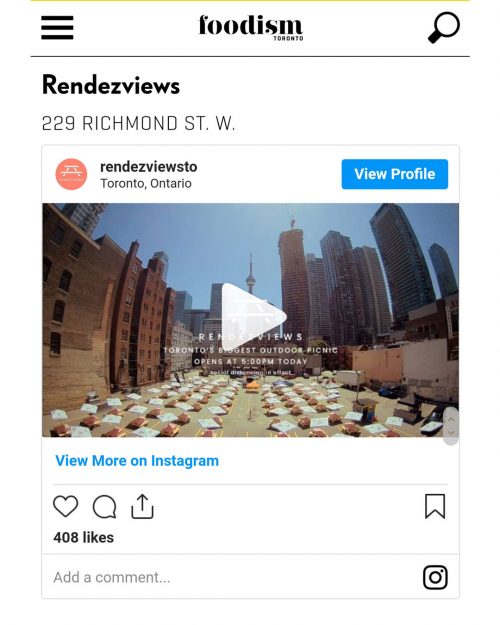This screenshot has height=625, width=500.
Task: Click the 408 likes count
Action: [84, 538]
